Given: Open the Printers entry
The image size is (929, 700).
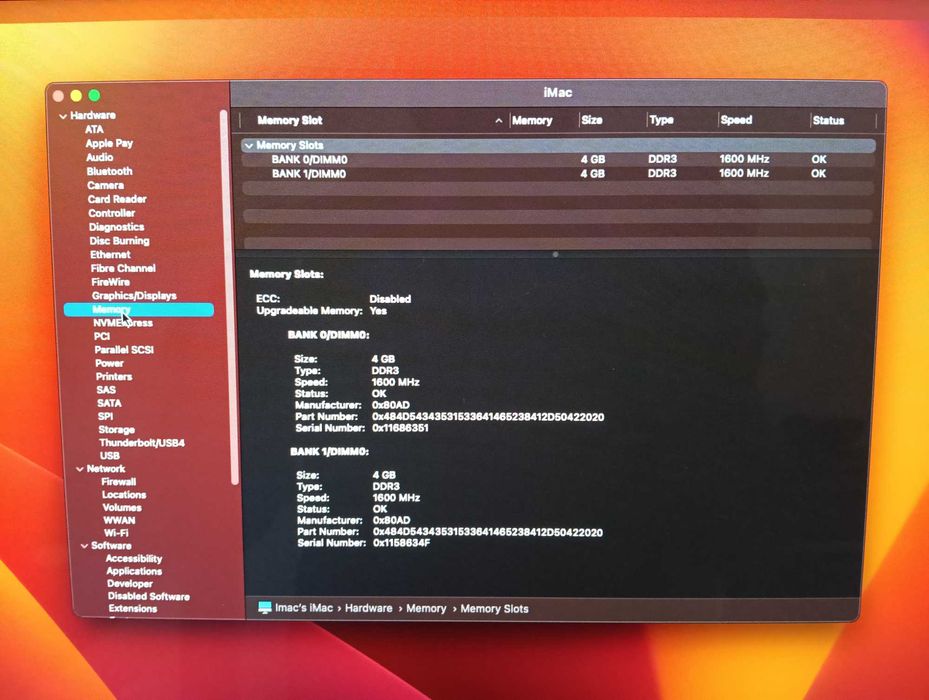Looking at the screenshot, I should click(x=114, y=377).
